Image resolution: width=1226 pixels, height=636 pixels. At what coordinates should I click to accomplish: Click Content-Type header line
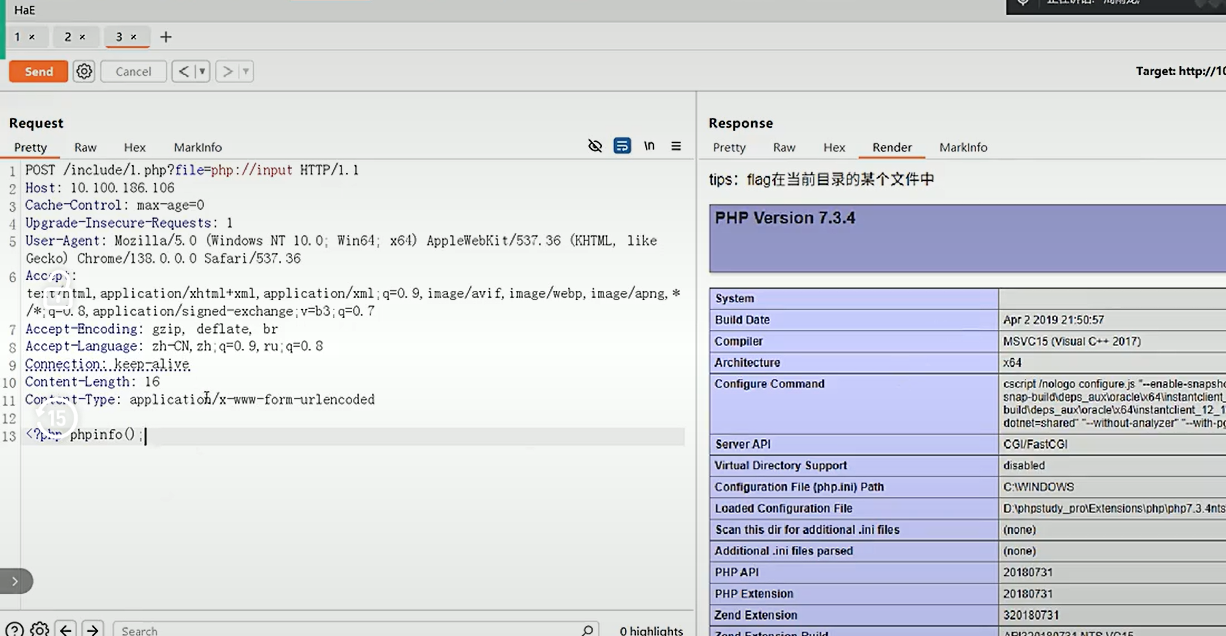coord(200,399)
